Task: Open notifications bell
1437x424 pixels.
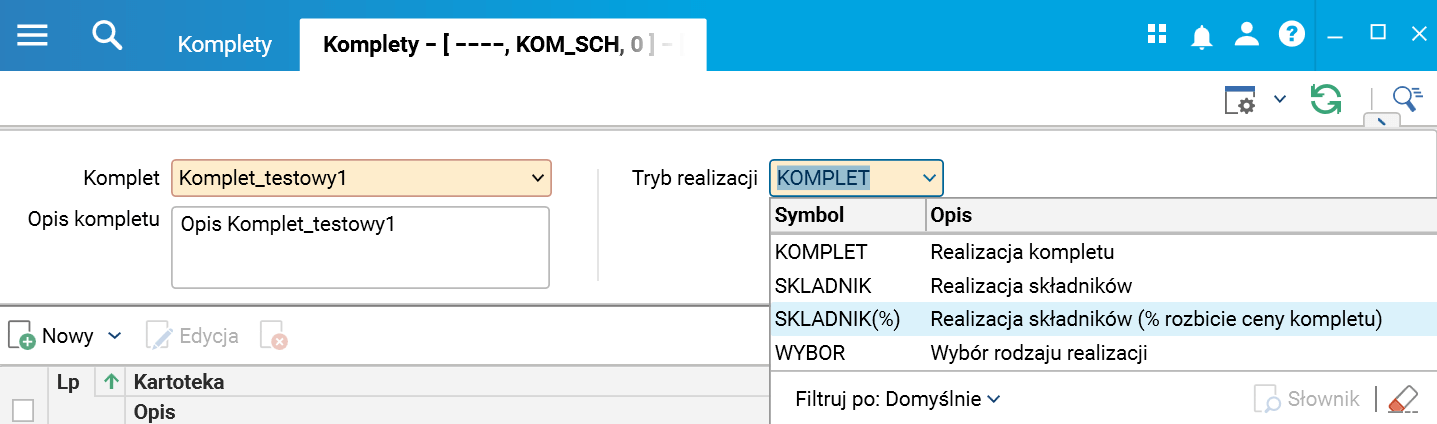Action: [x=1201, y=36]
